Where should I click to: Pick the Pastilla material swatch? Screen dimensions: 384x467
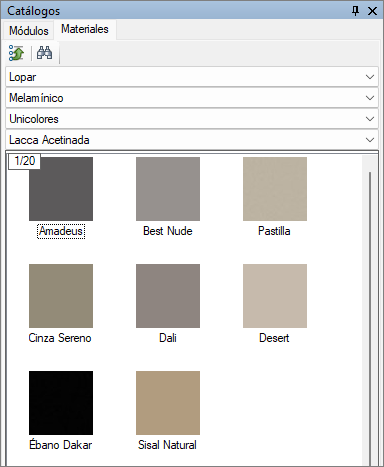(x=275, y=189)
